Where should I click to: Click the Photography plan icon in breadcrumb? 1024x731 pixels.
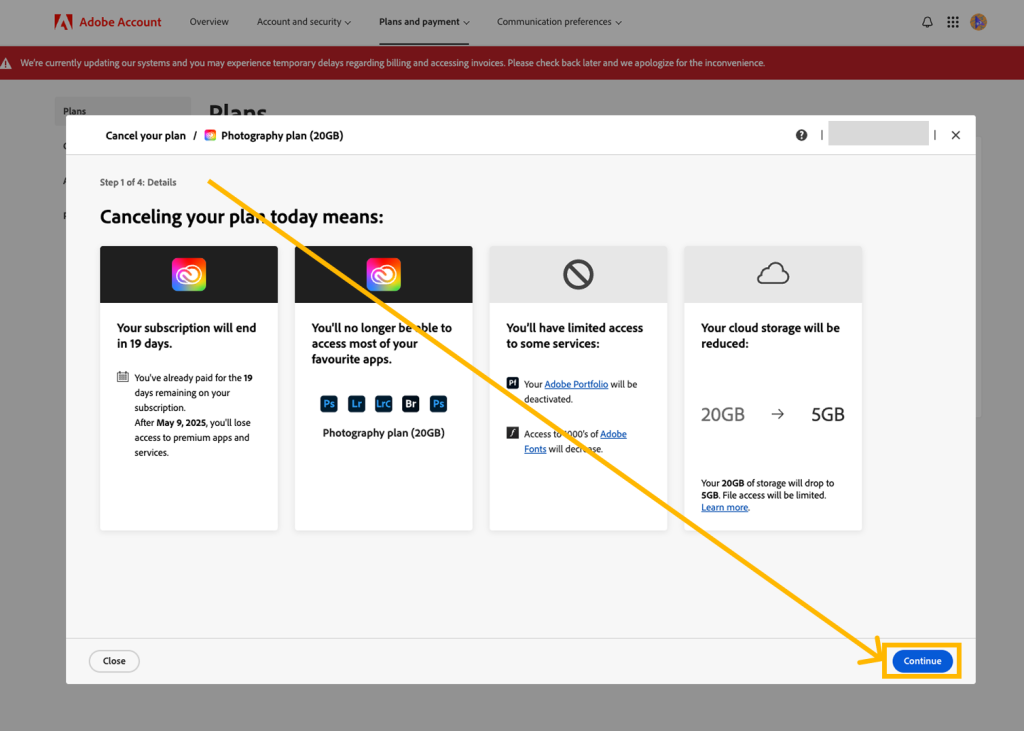coord(210,135)
